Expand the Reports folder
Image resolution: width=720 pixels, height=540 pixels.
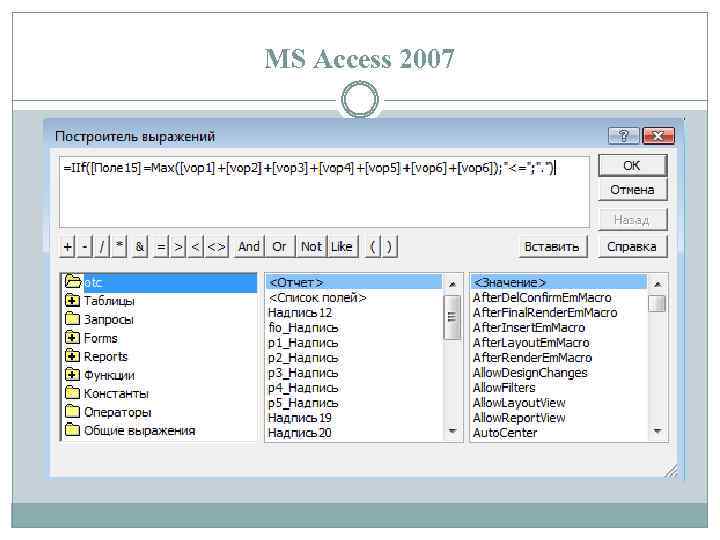coord(72,356)
